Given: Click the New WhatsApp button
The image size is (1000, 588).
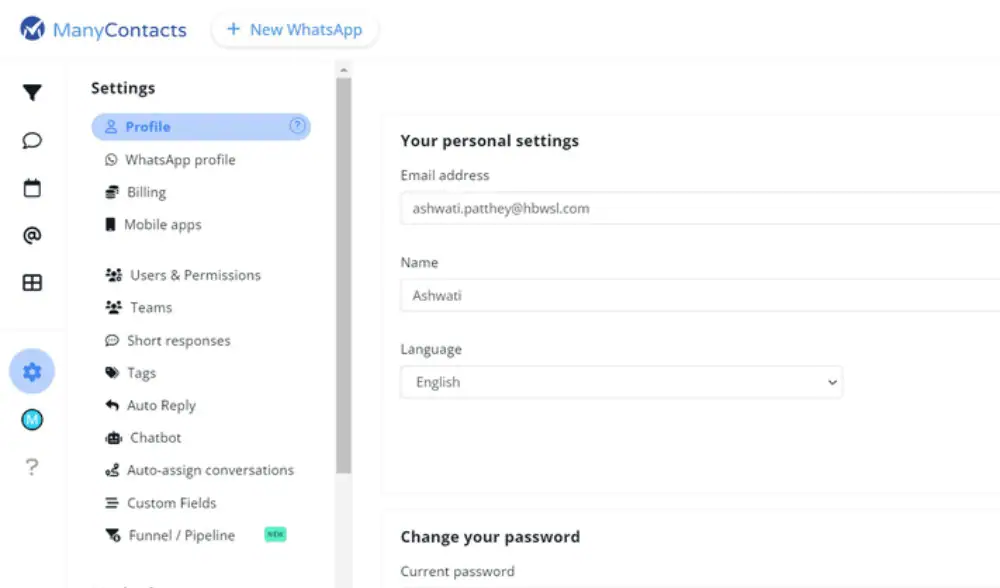Looking at the screenshot, I should point(294,30).
